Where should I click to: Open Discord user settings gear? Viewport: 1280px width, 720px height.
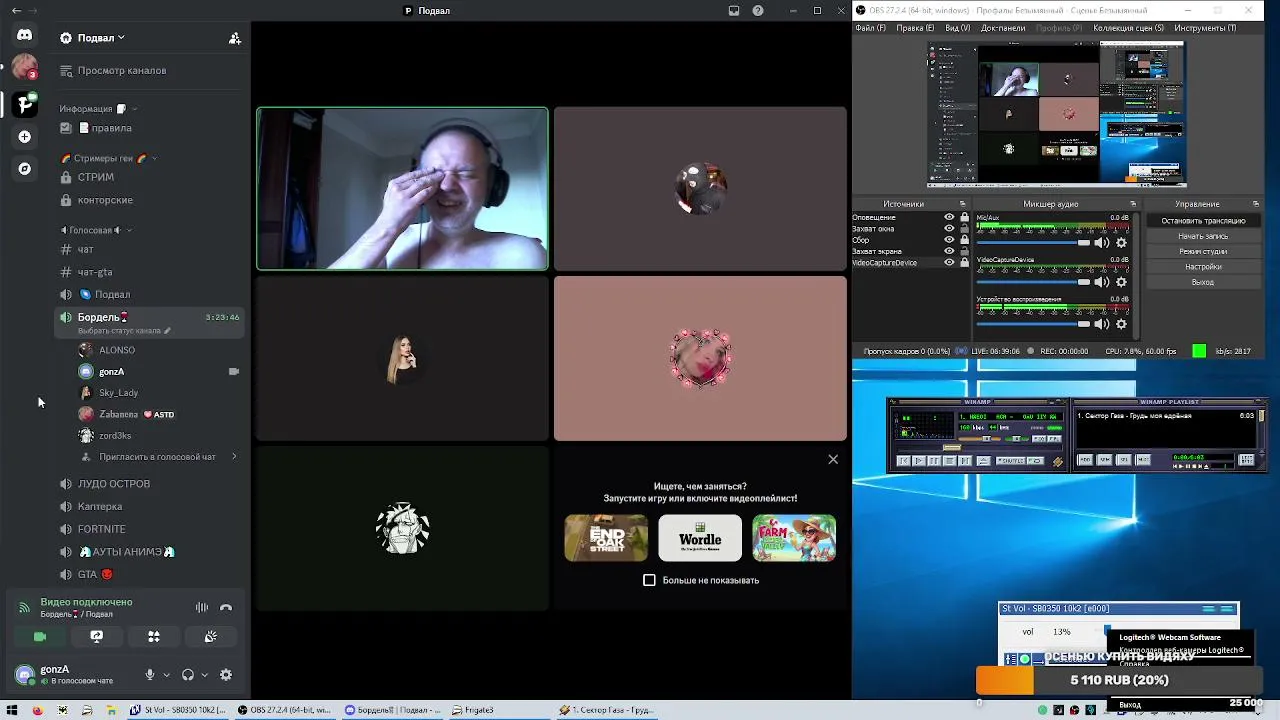(226, 675)
